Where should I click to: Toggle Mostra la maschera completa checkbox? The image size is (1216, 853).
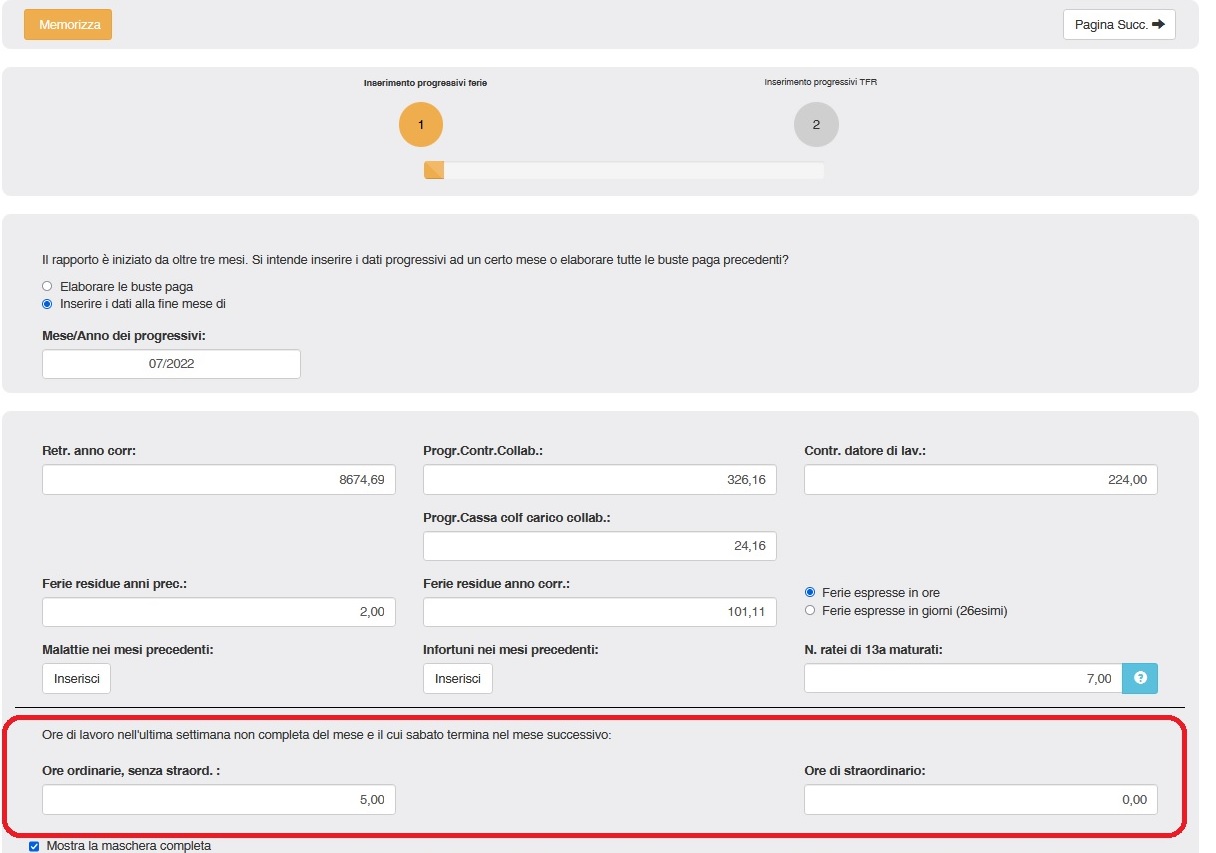[34, 846]
